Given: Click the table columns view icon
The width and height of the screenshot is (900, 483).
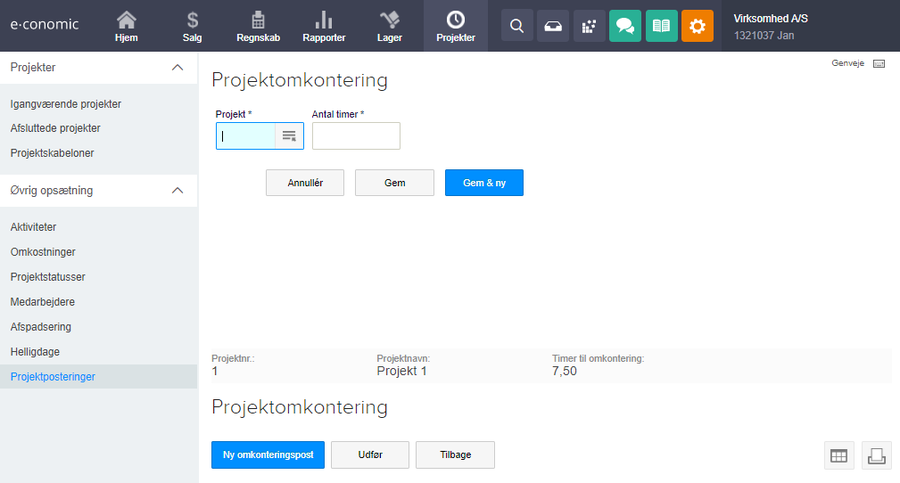Looking at the screenshot, I should [x=839, y=456].
